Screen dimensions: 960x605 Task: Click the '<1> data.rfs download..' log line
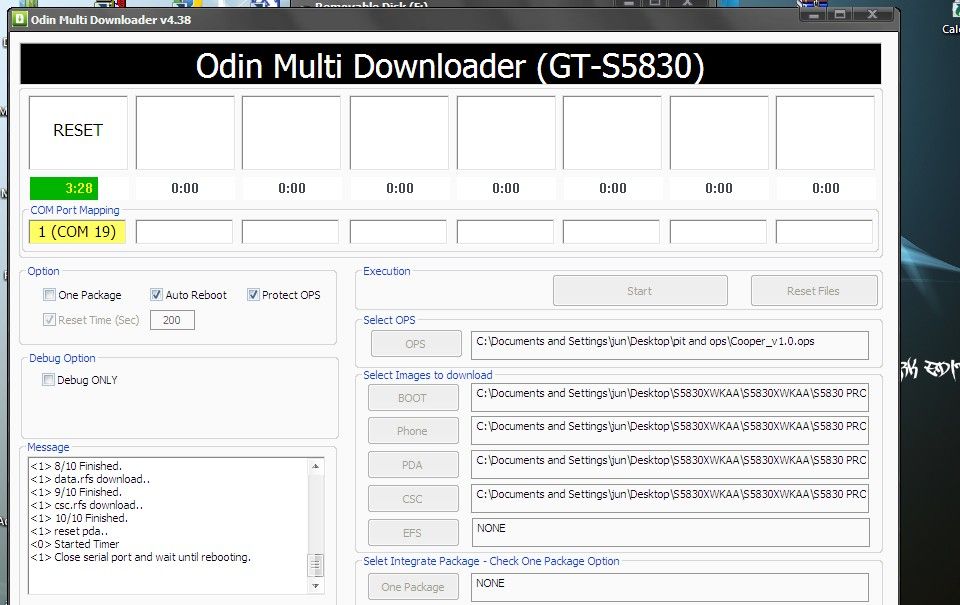point(90,479)
